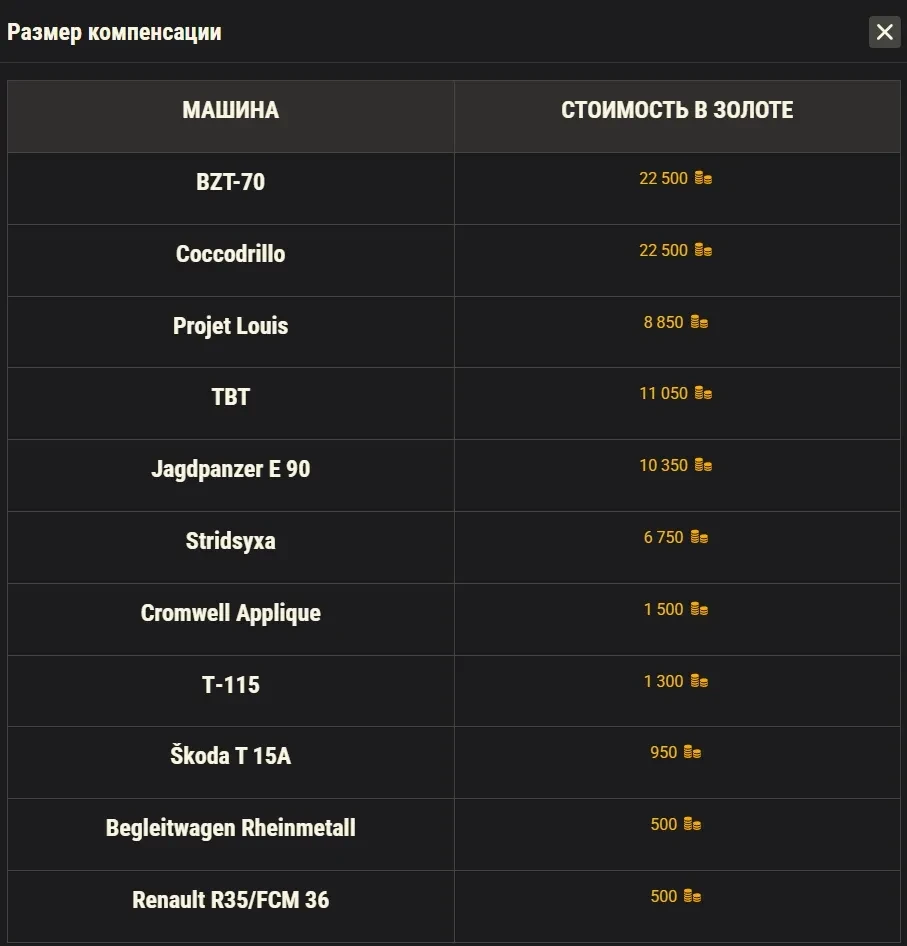Click the МАШИНА column header
This screenshot has height=946, width=907.
(230, 111)
